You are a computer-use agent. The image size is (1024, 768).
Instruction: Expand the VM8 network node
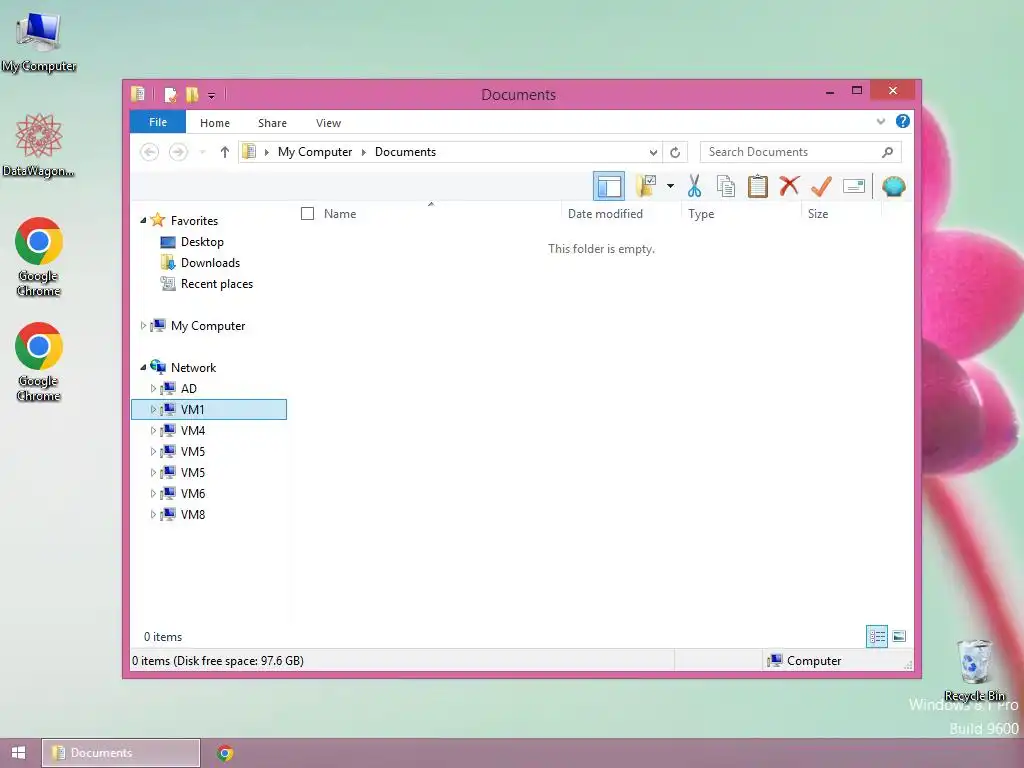153,515
